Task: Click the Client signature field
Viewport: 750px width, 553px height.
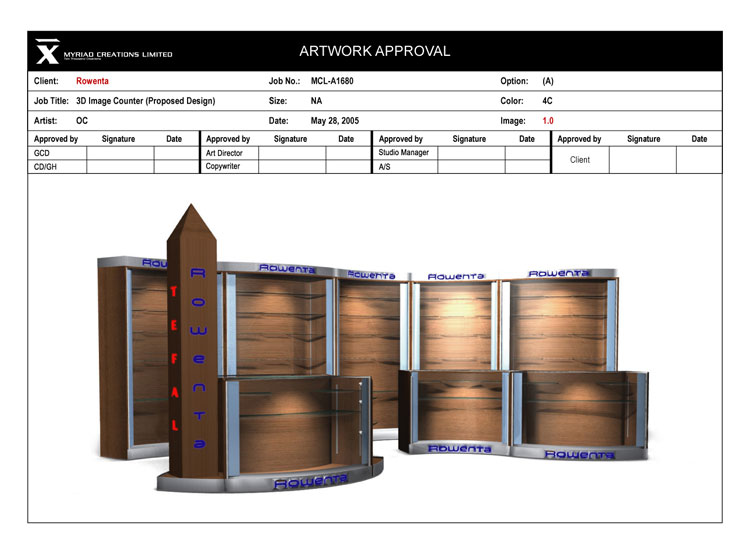Action: pos(642,160)
